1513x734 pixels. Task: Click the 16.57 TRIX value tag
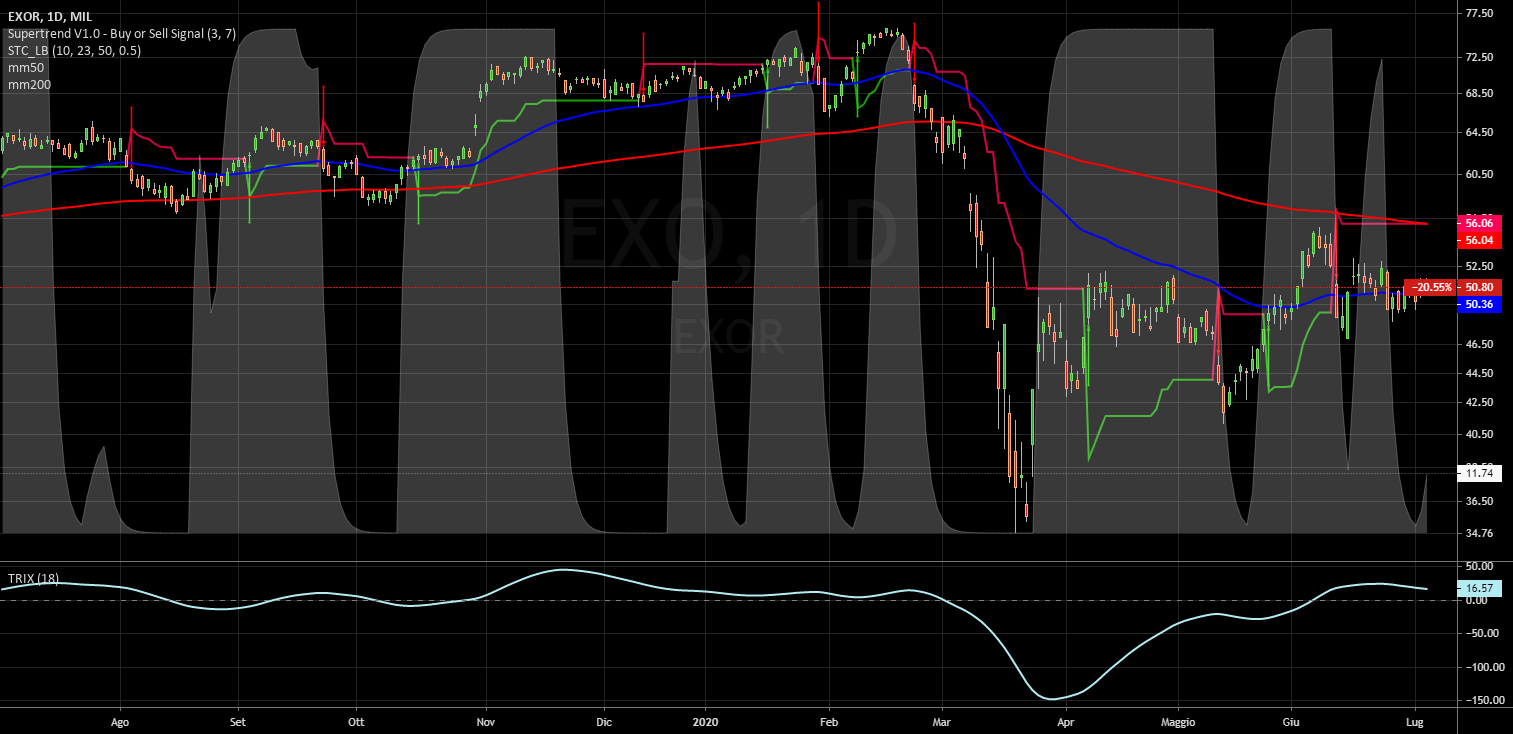click(x=1479, y=589)
